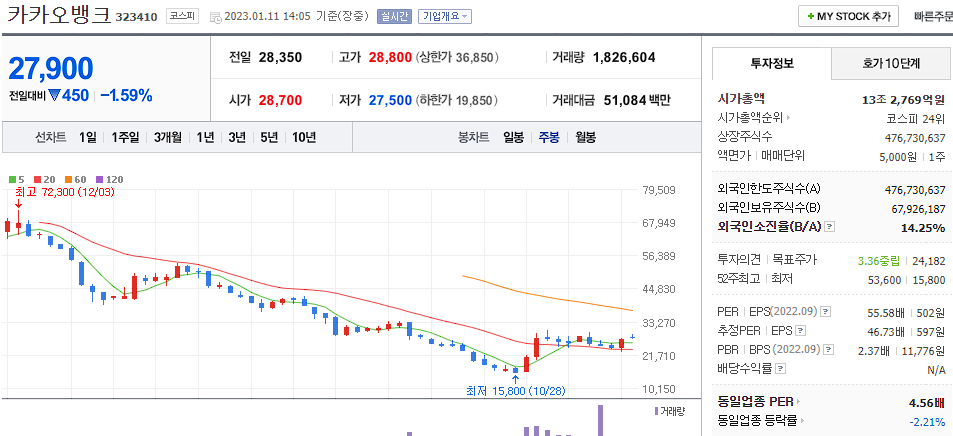
Task: Switch to the 호가10단계 tab
Action: coord(892,63)
